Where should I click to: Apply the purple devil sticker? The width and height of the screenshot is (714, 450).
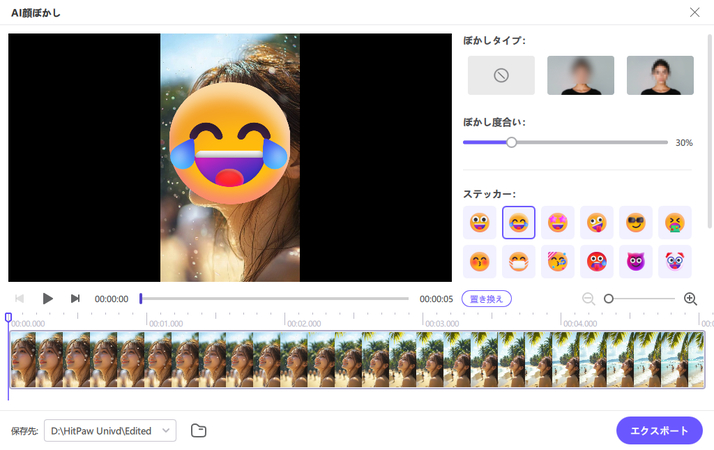coord(636,261)
